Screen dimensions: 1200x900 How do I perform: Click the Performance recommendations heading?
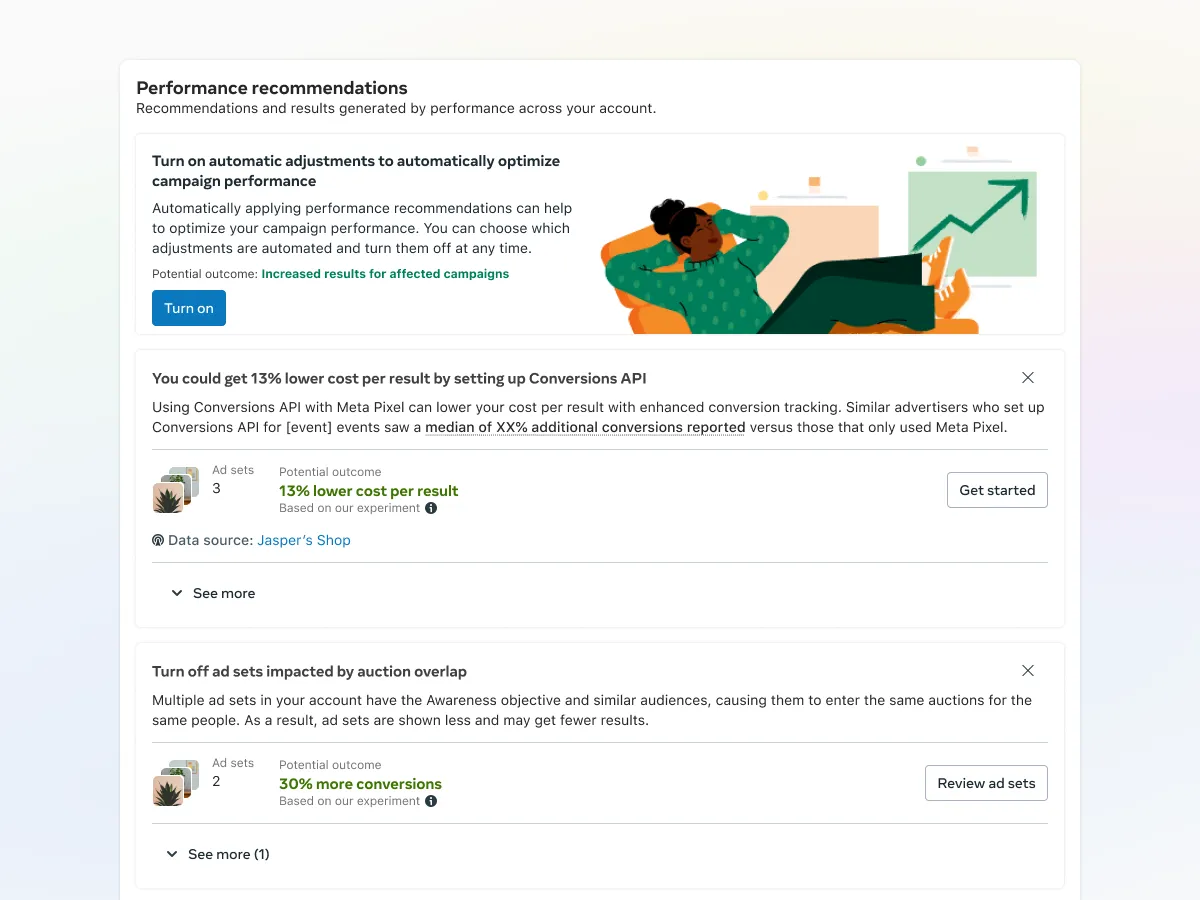point(272,88)
